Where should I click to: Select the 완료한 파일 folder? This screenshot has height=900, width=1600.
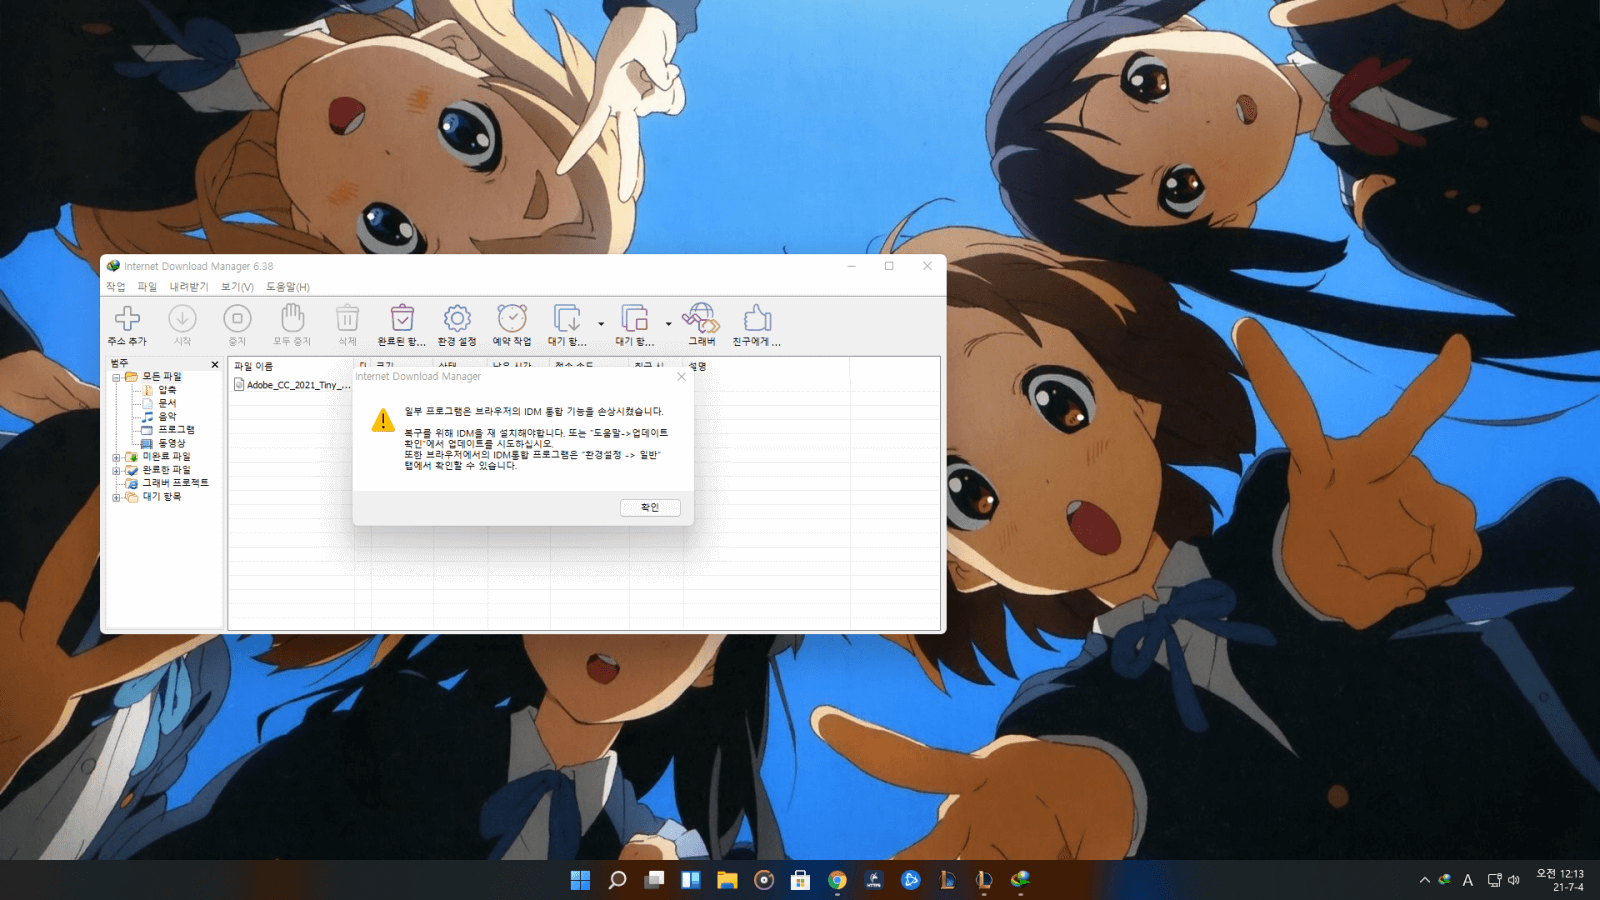click(166, 470)
